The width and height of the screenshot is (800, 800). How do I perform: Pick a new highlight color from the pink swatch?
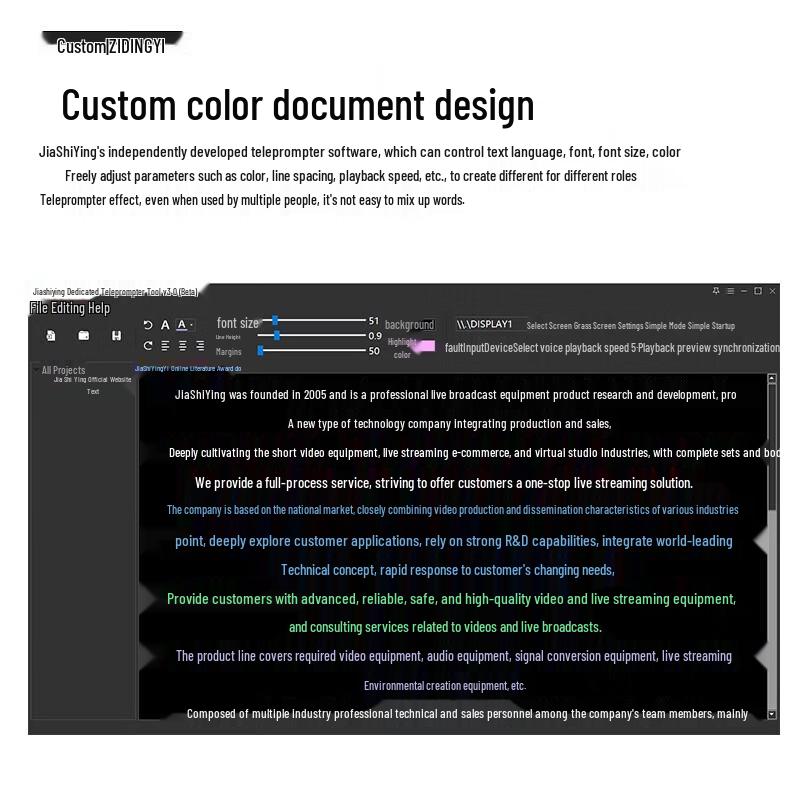point(424,346)
